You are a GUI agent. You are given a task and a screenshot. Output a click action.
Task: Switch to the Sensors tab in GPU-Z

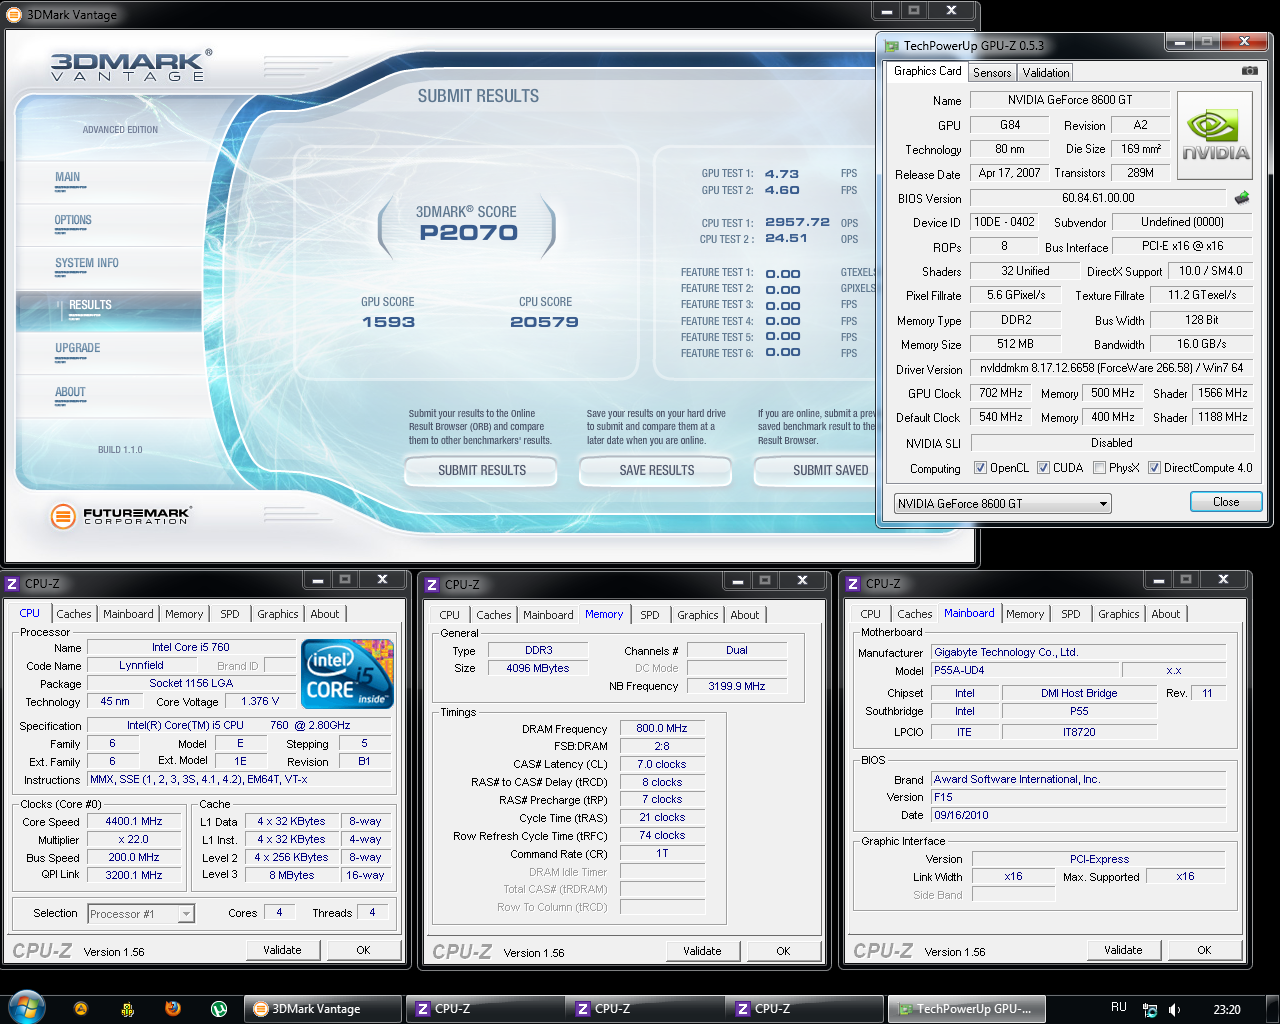click(992, 73)
